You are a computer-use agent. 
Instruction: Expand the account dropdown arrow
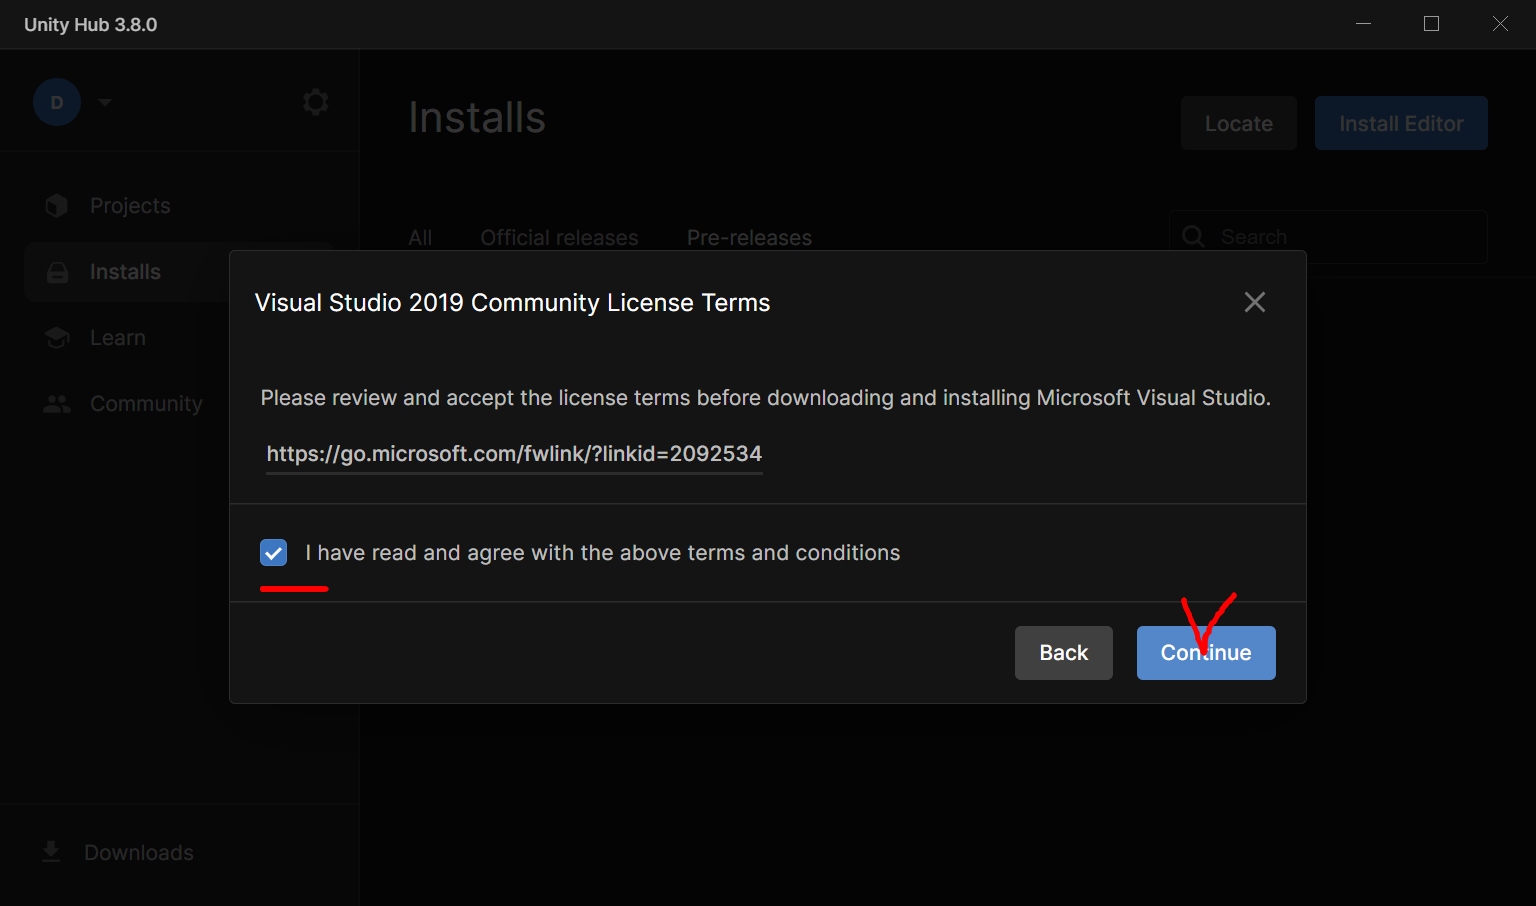tap(105, 102)
